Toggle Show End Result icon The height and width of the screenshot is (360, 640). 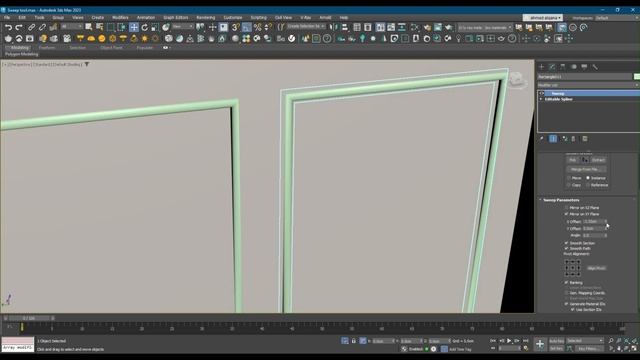[553, 139]
